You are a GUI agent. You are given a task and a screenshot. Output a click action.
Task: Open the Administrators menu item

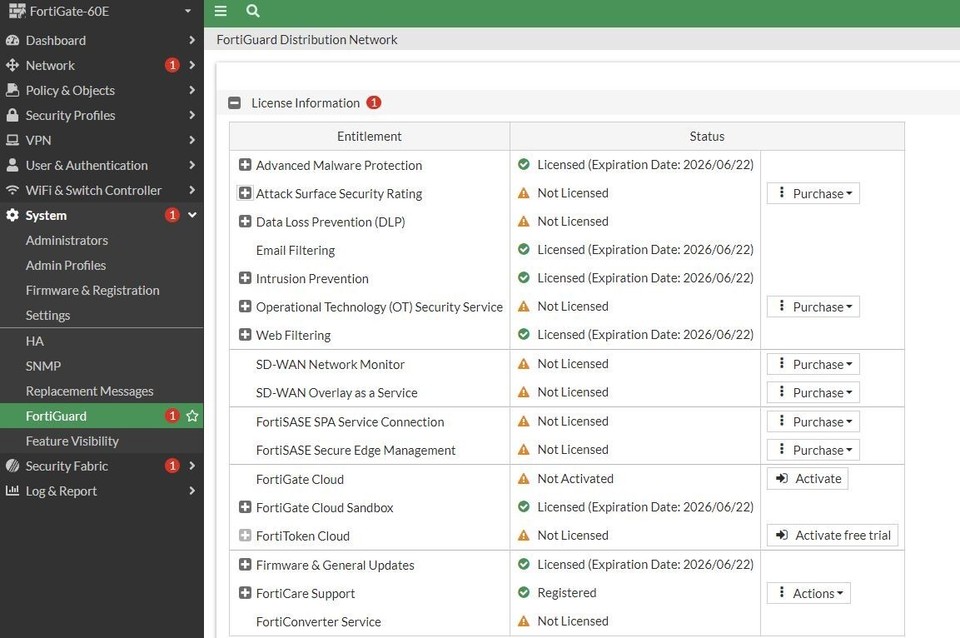(x=67, y=240)
